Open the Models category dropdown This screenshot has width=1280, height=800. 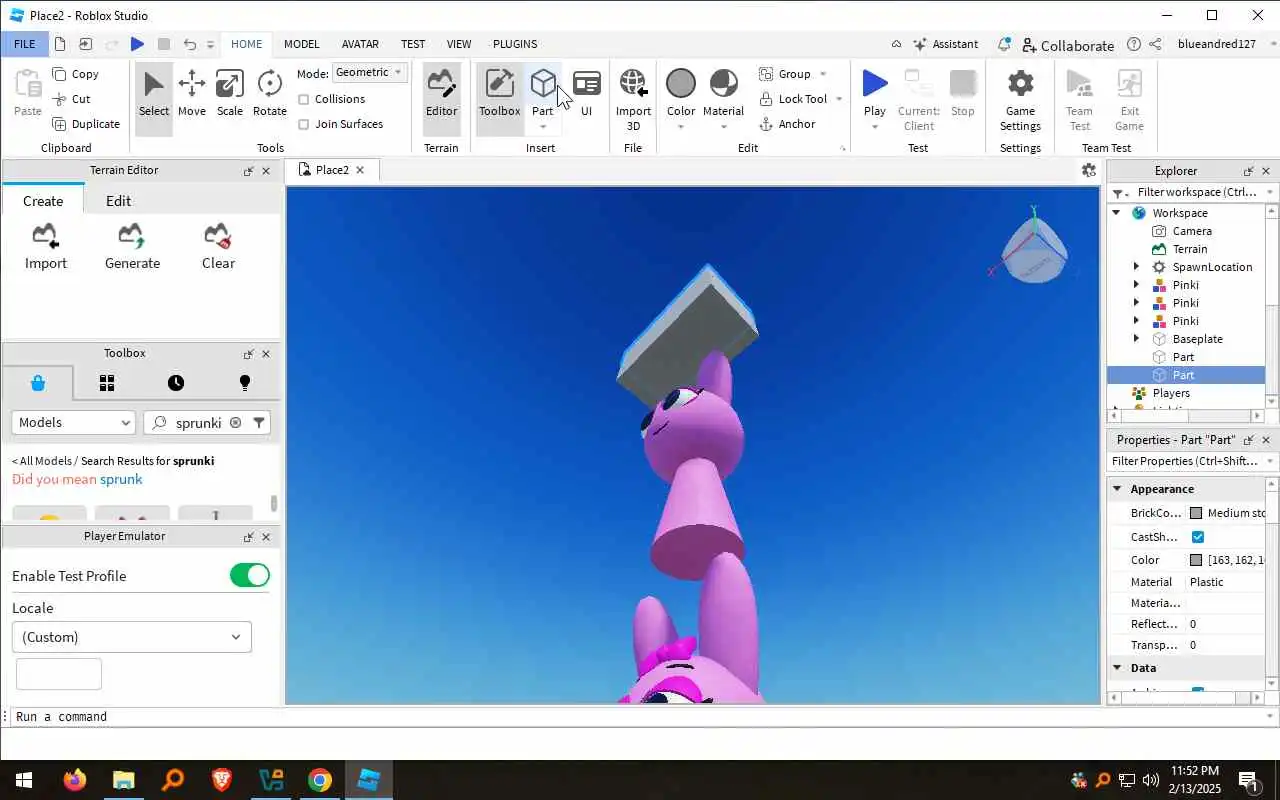pos(73,423)
